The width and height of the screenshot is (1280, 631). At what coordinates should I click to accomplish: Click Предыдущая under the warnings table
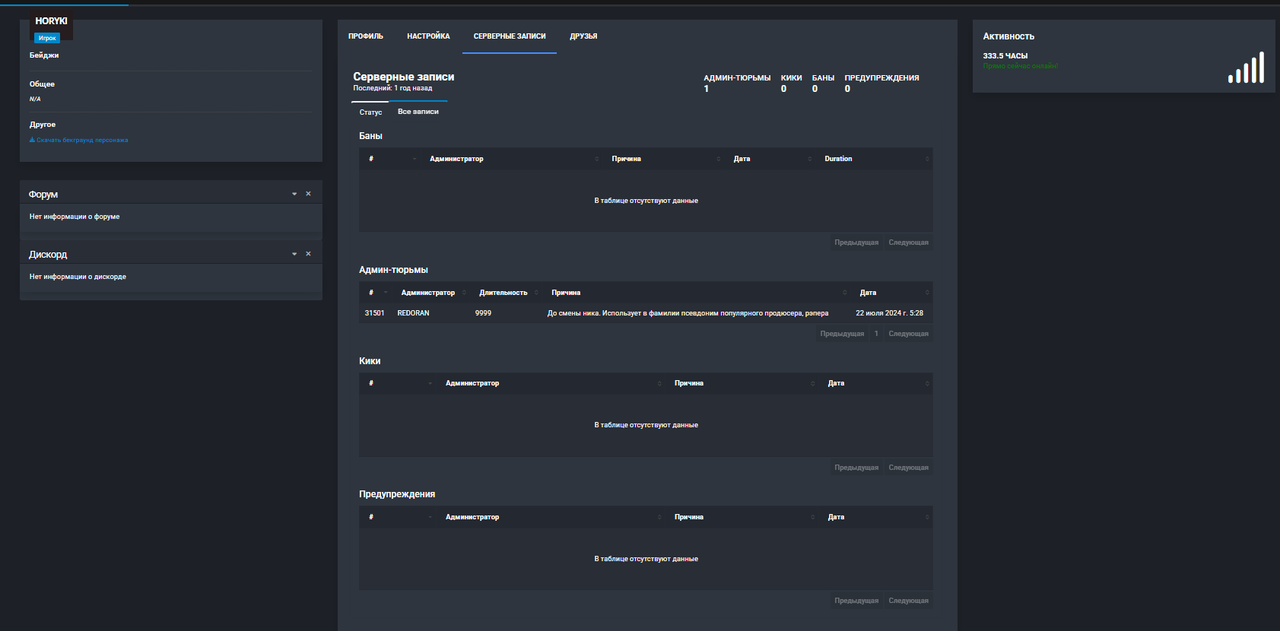(x=857, y=601)
